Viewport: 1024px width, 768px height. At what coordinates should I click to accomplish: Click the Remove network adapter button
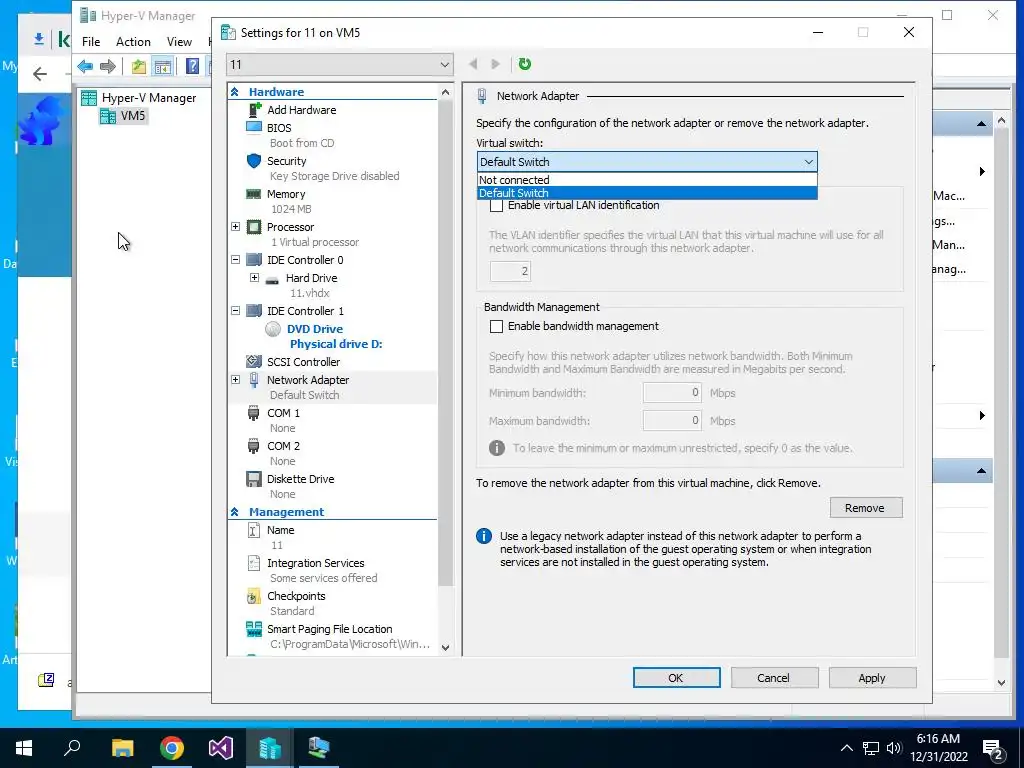point(865,507)
